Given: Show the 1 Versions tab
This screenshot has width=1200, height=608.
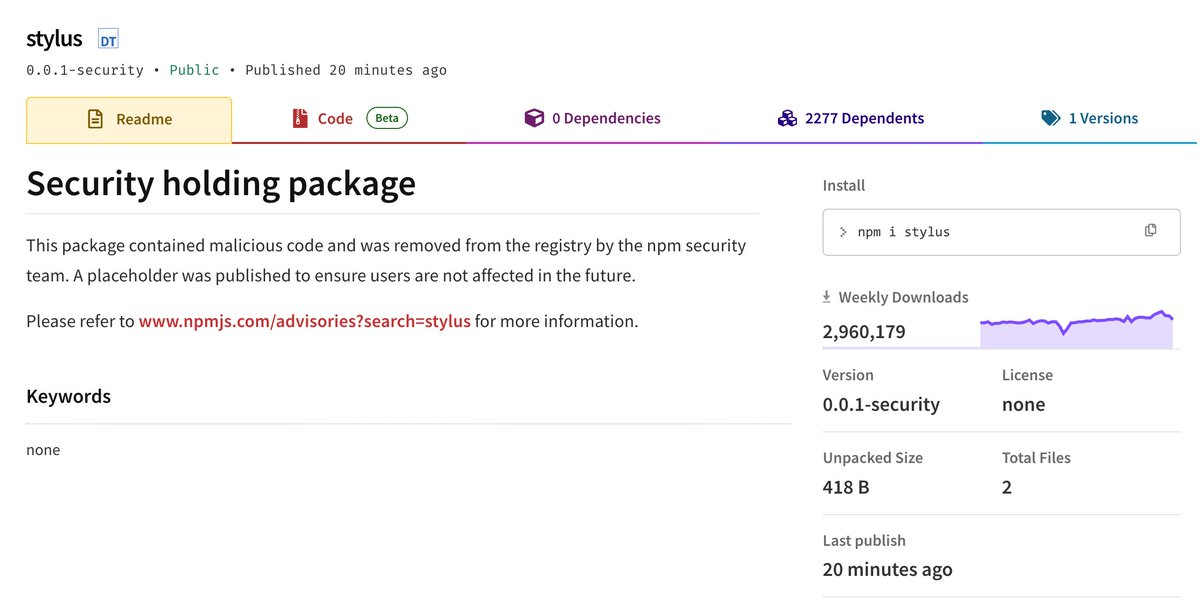Looking at the screenshot, I should tap(1089, 118).
